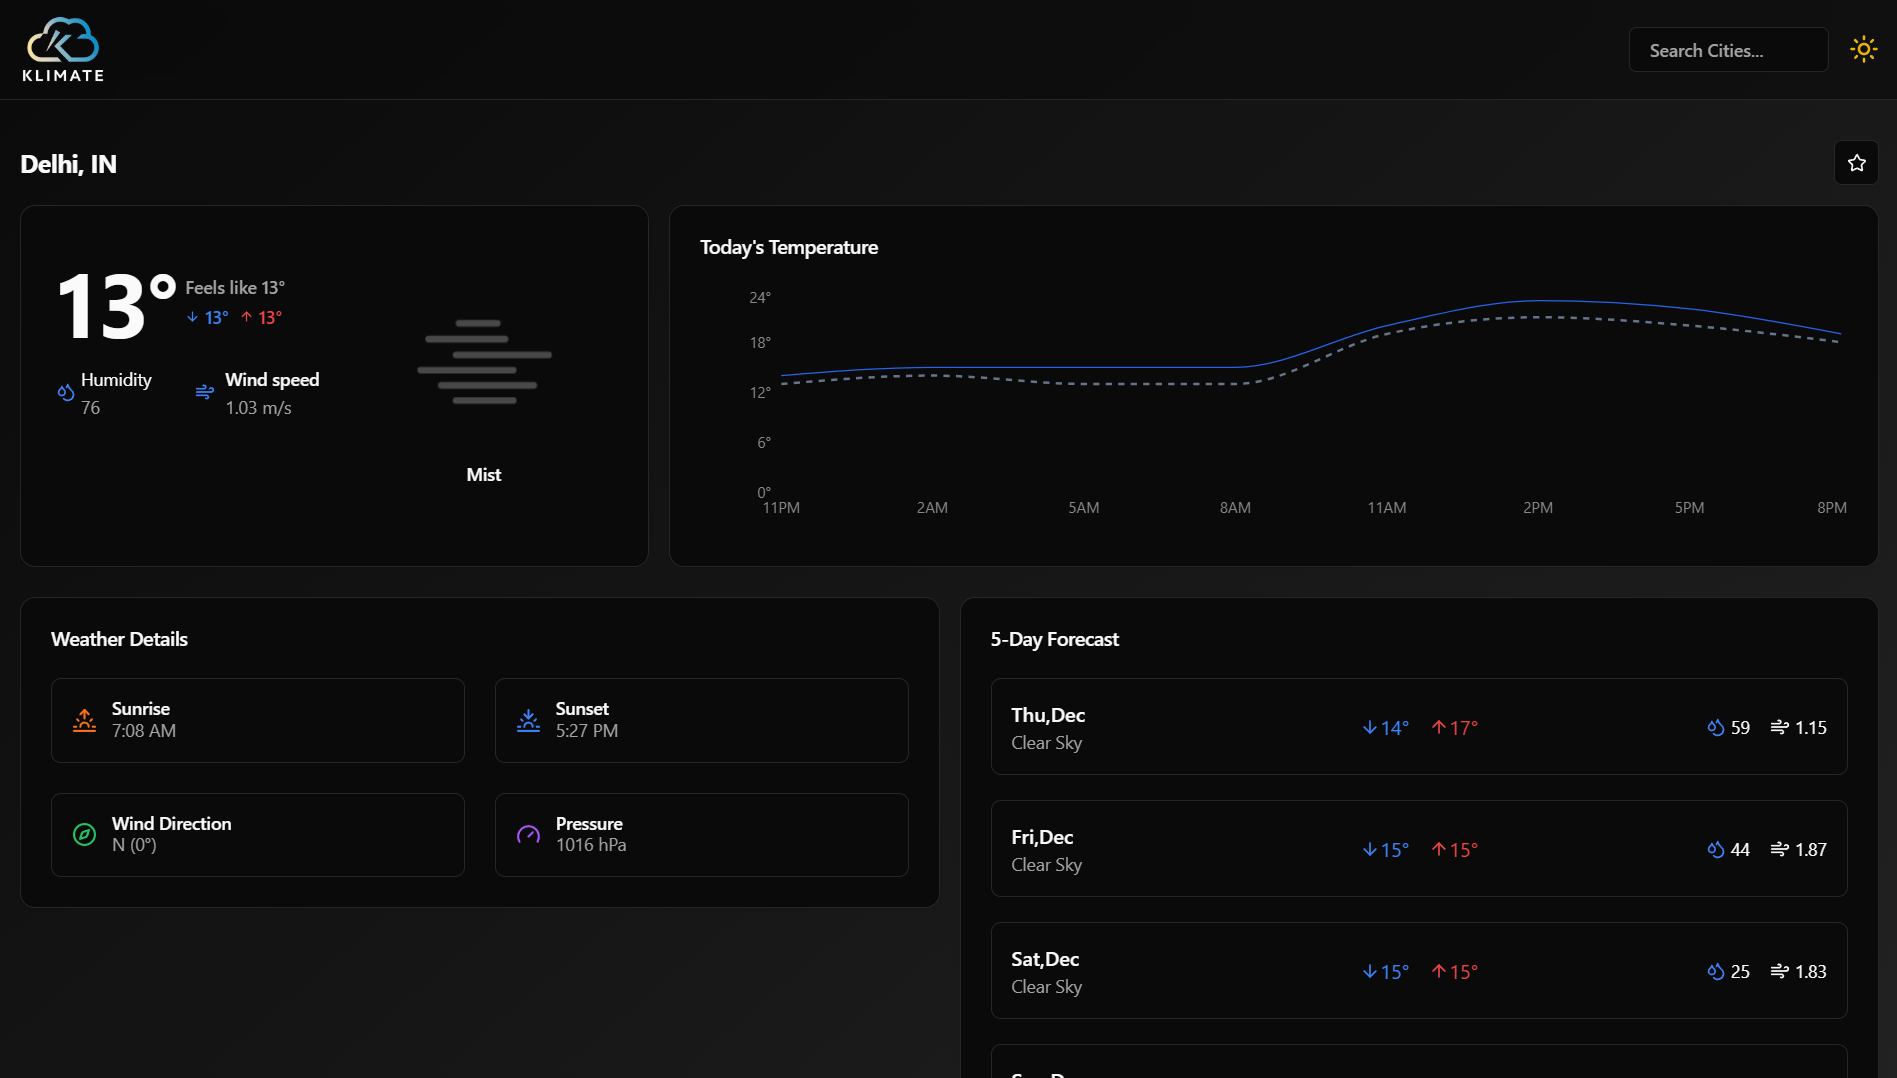Select the Thu, Dec forecast row
Image resolution: width=1897 pixels, height=1078 pixels.
click(x=1418, y=727)
